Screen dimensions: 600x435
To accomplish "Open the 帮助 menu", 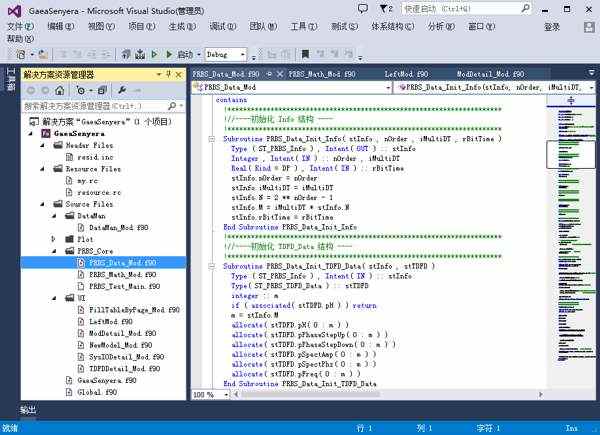I will point(21,39).
